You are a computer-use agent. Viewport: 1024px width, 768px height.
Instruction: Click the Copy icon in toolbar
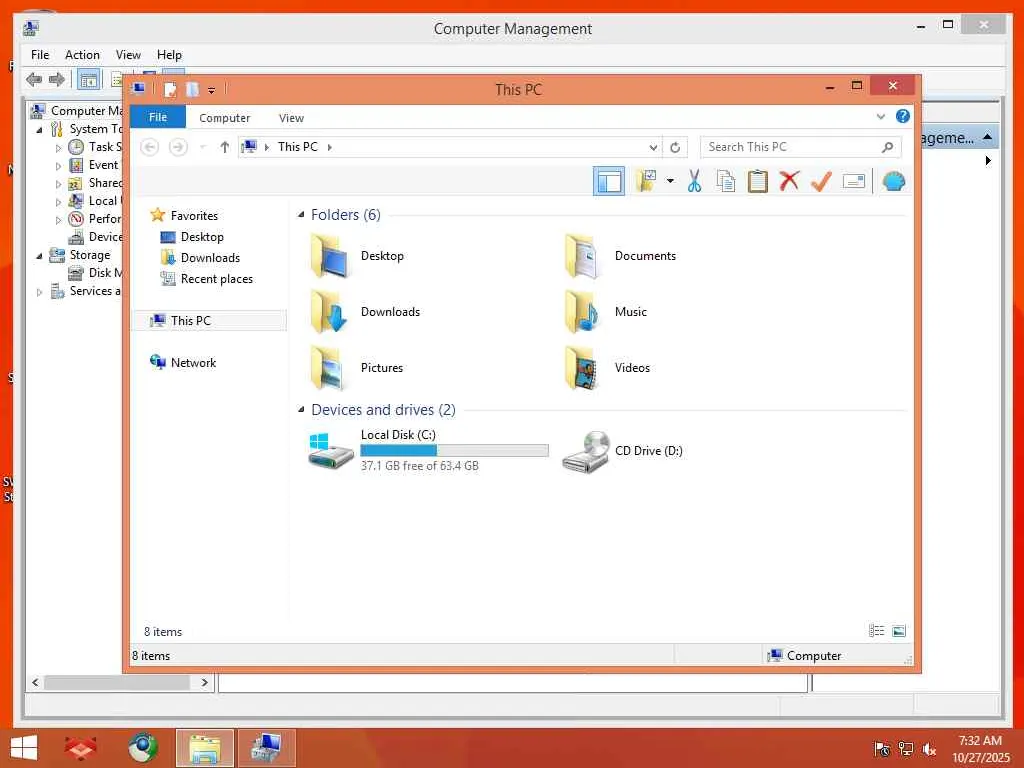tap(726, 181)
